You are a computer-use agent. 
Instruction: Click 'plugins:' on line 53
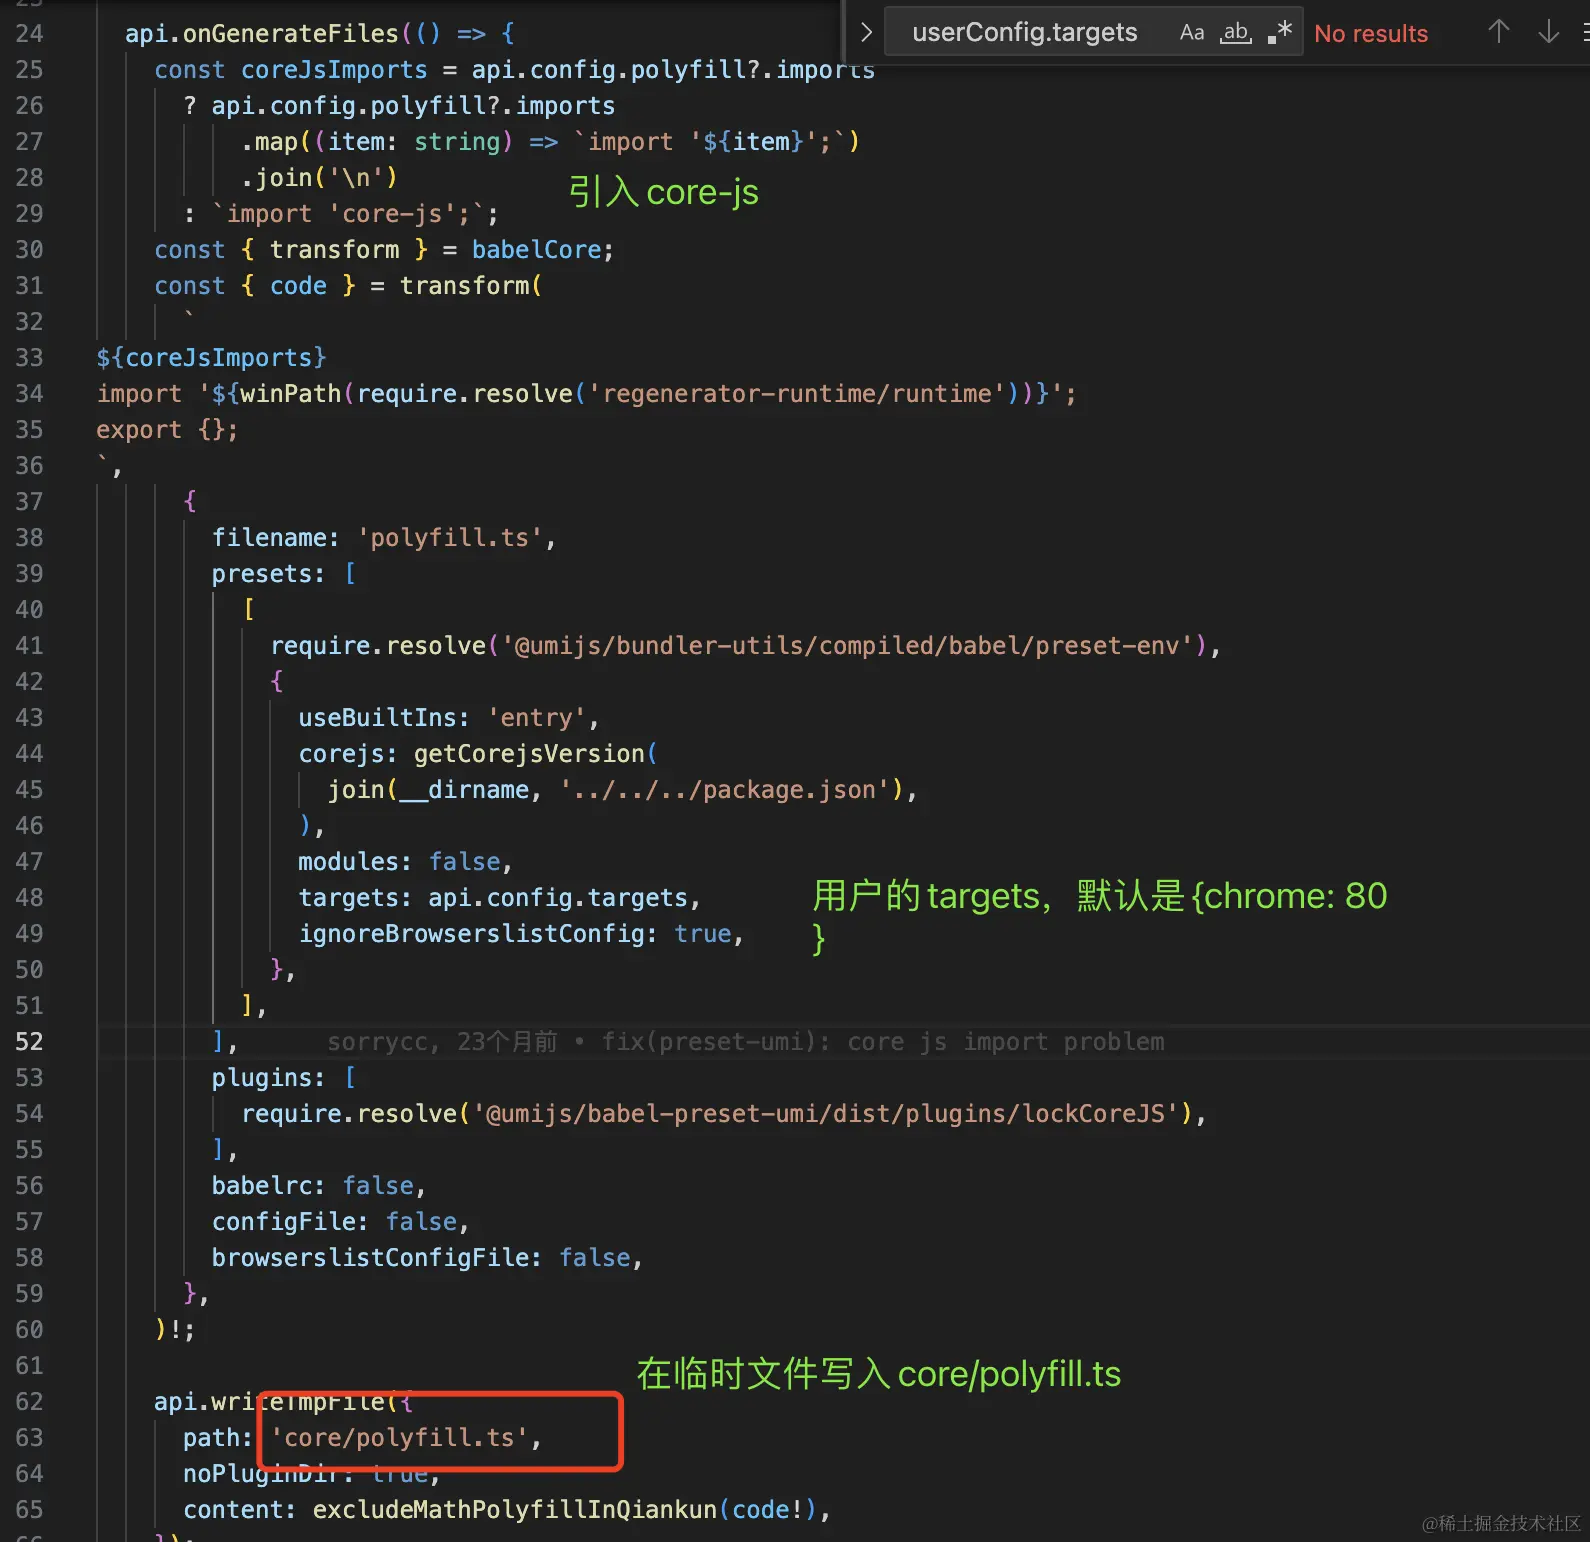(268, 1078)
